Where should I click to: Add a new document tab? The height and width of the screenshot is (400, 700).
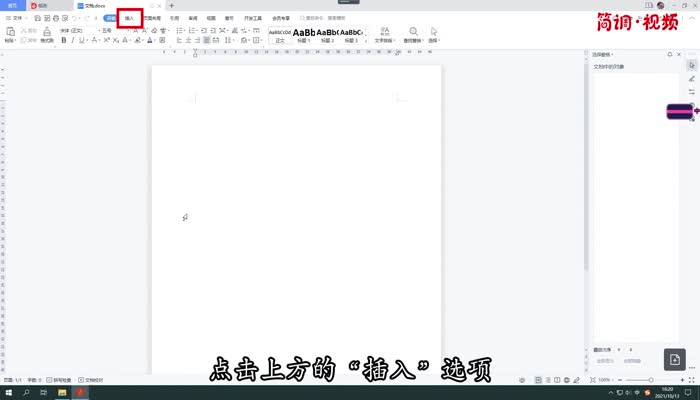[x=171, y=6]
